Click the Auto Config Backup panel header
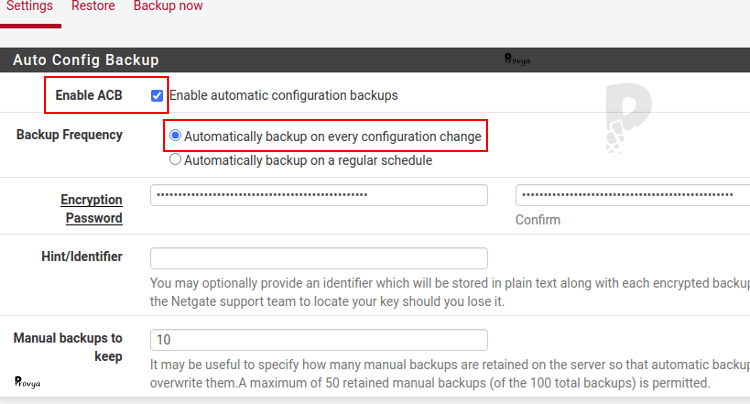Screen dimensions: 750x404 86,60
